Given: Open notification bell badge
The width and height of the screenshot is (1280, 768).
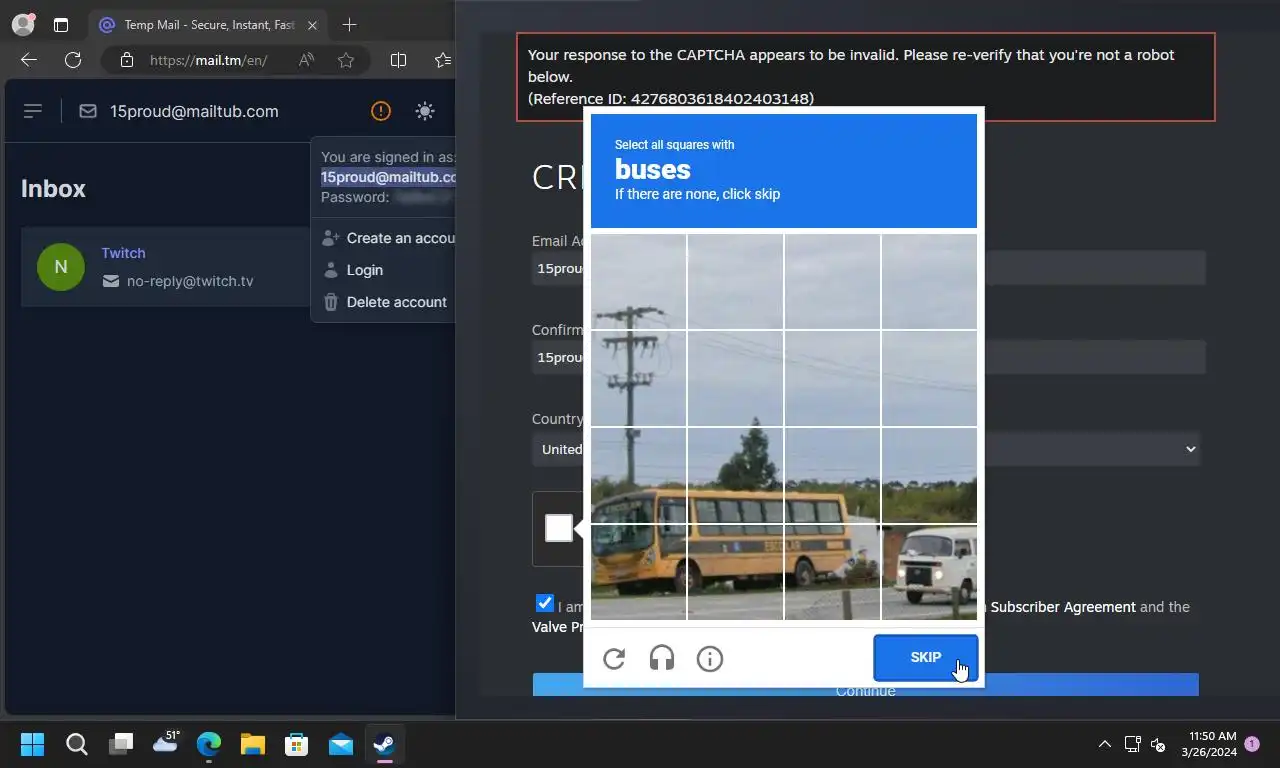Looking at the screenshot, I should pos(1252,744).
